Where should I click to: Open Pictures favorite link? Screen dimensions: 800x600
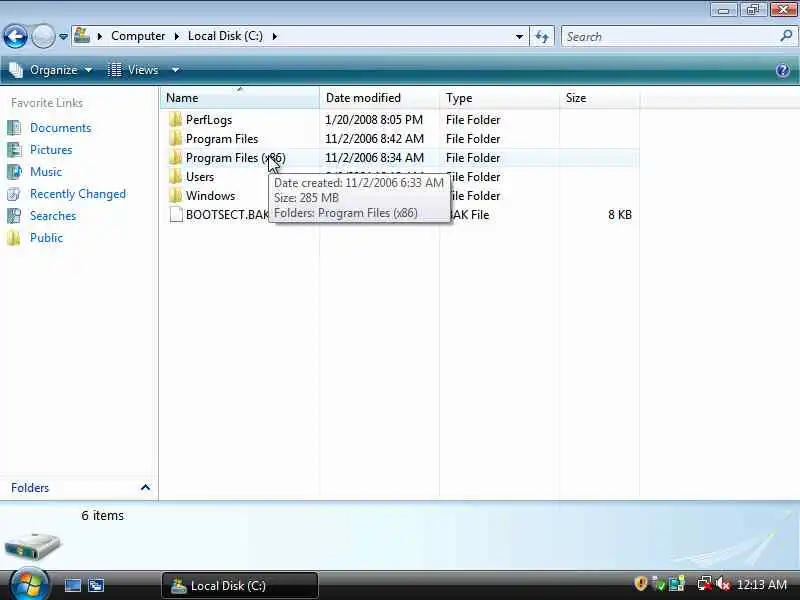coord(51,149)
